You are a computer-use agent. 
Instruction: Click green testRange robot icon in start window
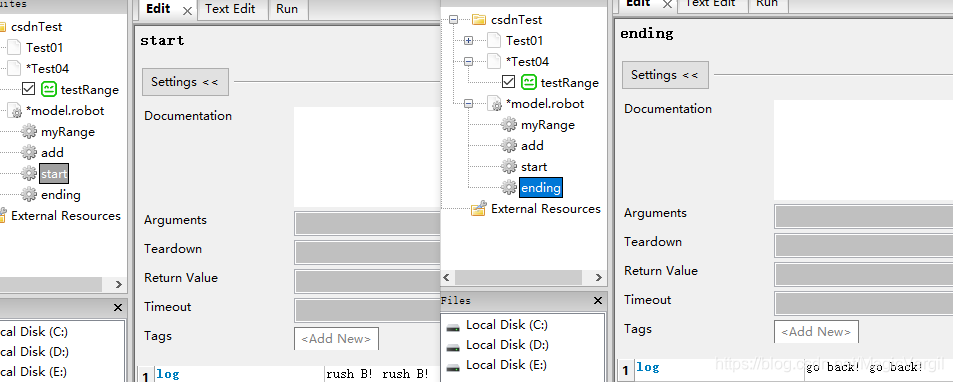[x=49, y=90]
